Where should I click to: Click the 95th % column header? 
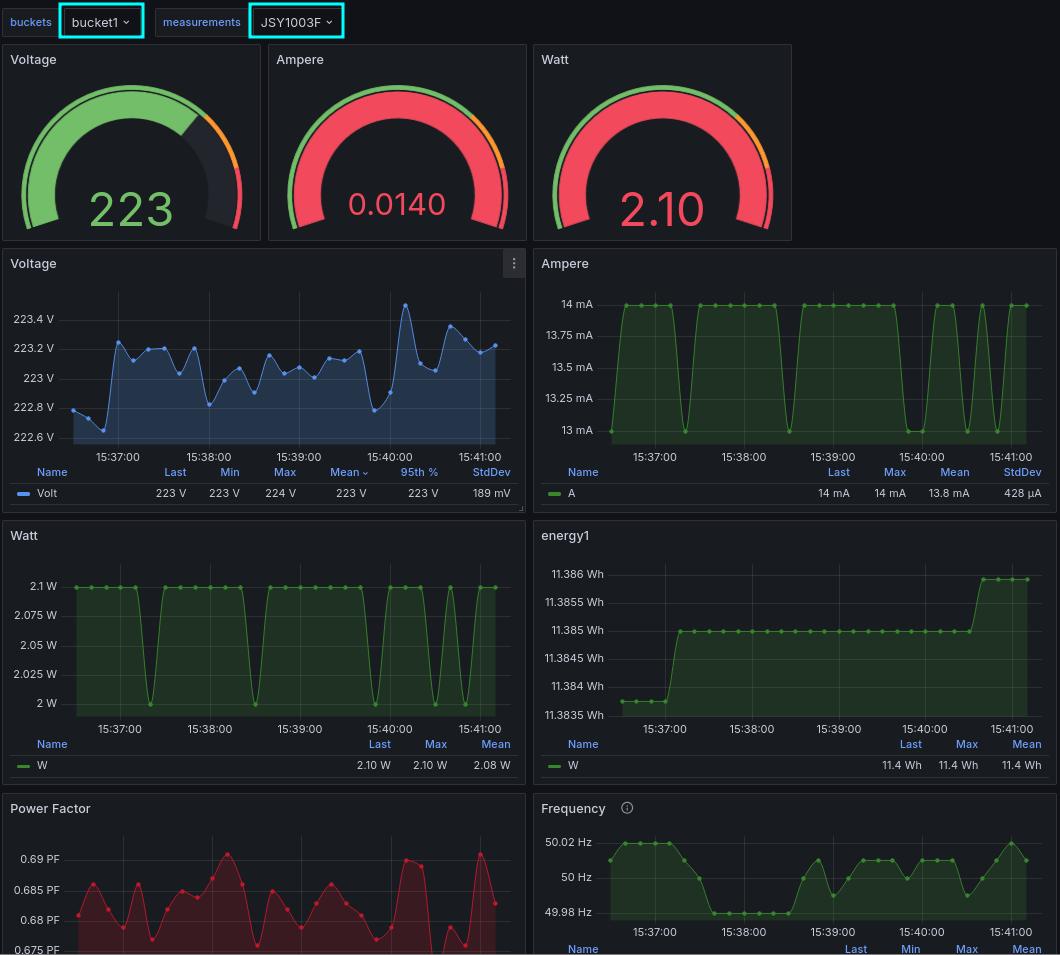tap(419, 472)
